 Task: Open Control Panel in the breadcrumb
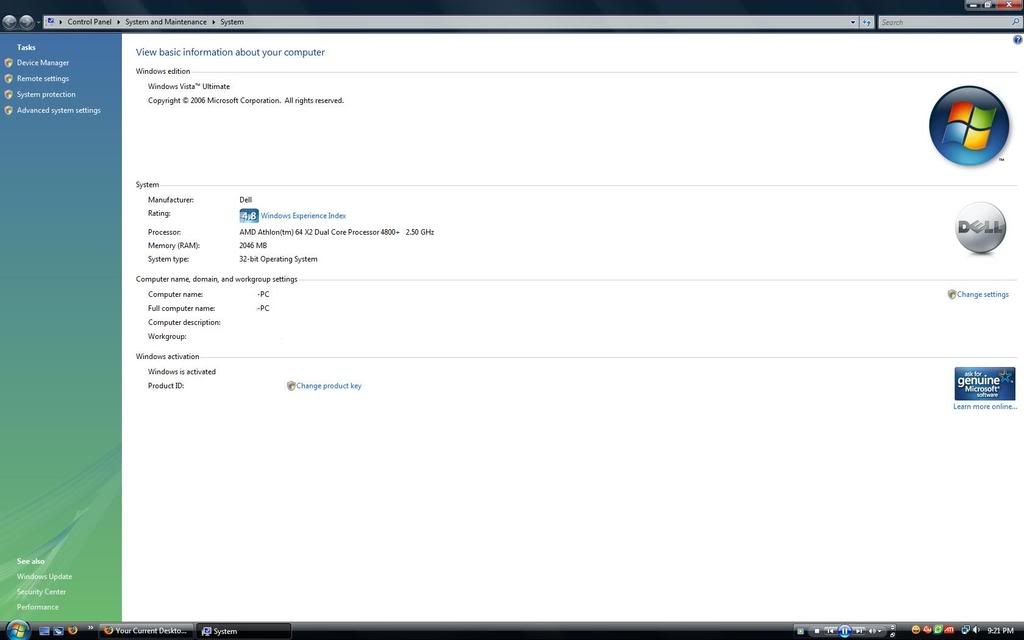click(x=89, y=22)
